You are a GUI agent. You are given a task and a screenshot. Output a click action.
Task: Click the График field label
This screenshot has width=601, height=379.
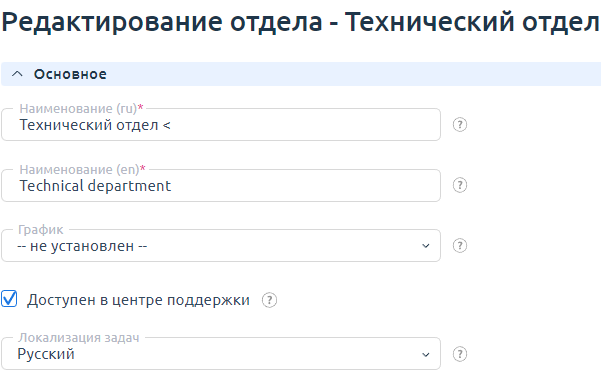[x=41, y=230]
